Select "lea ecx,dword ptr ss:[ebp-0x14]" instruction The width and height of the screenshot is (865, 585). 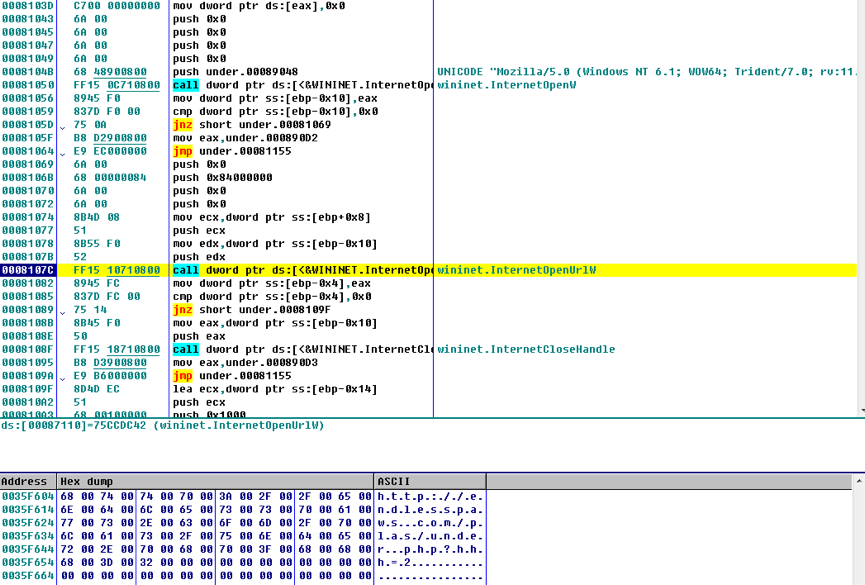coord(275,389)
